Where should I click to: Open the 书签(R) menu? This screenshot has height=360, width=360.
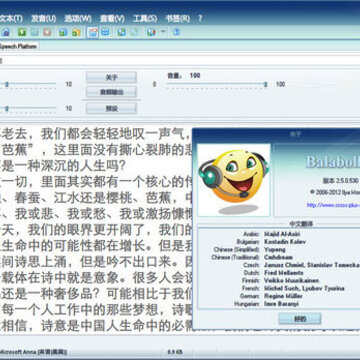point(178,18)
